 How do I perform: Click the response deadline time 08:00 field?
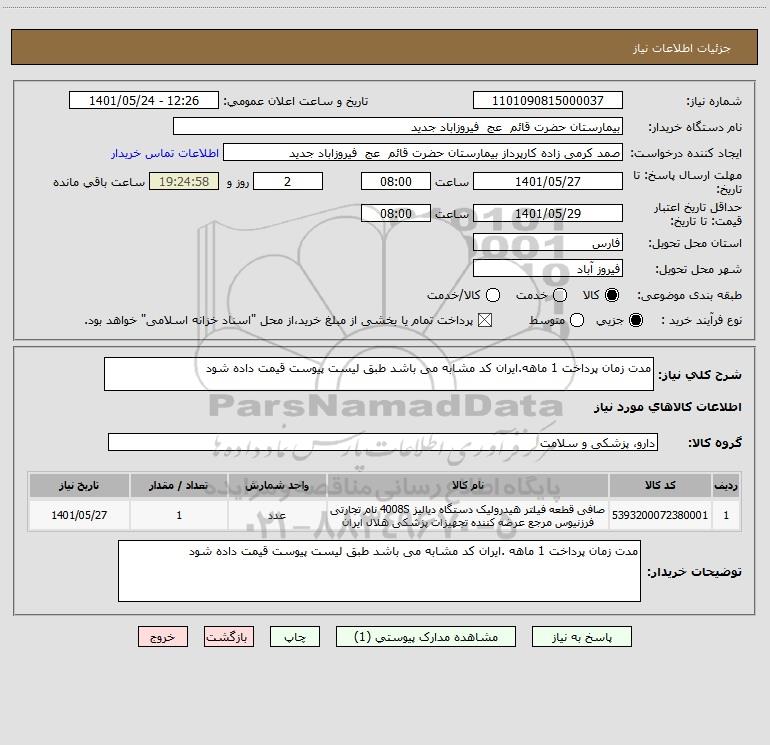click(x=396, y=181)
